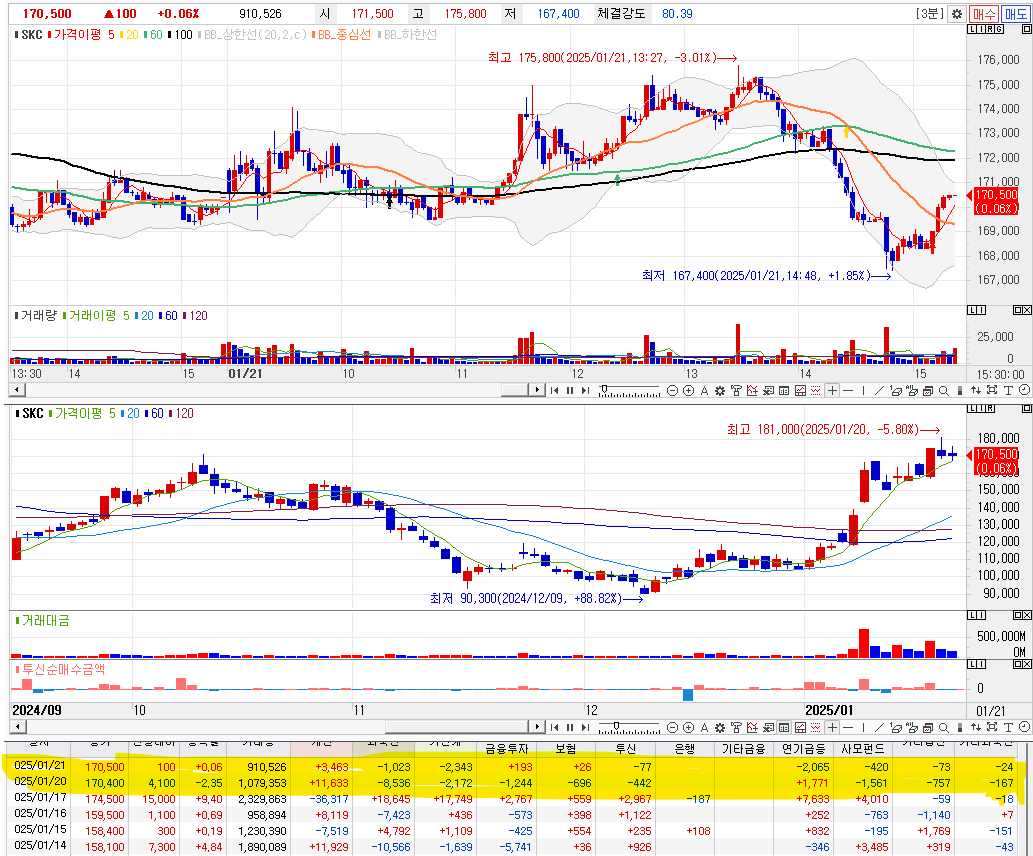The height and width of the screenshot is (856, 1033).
Task: Click the blue 매도 sell button
Action: click(x=1015, y=13)
